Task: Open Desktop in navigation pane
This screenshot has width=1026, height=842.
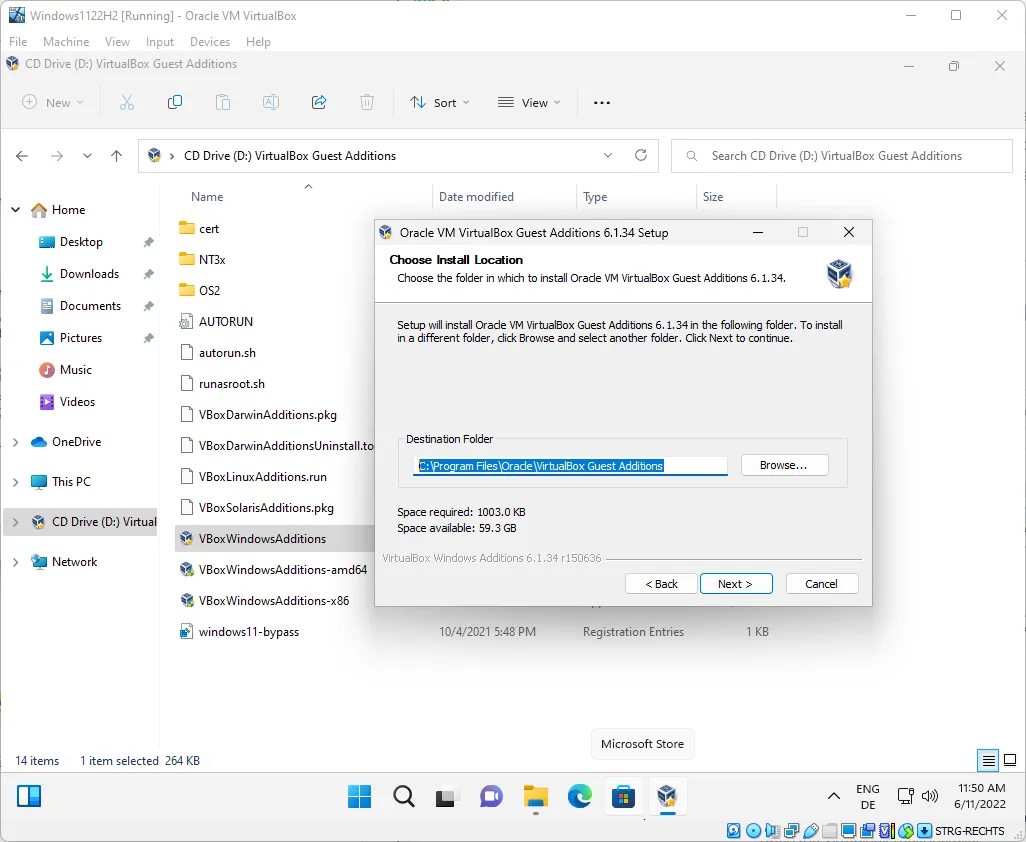Action: point(81,241)
